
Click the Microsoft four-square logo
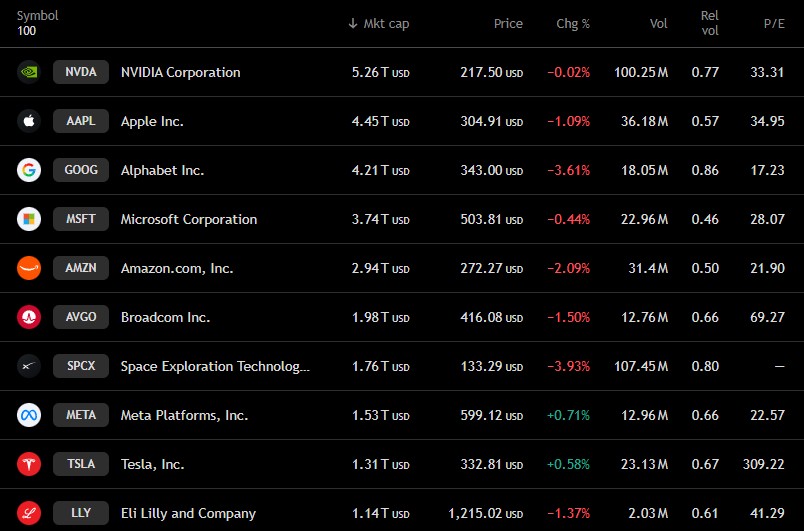coord(29,219)
